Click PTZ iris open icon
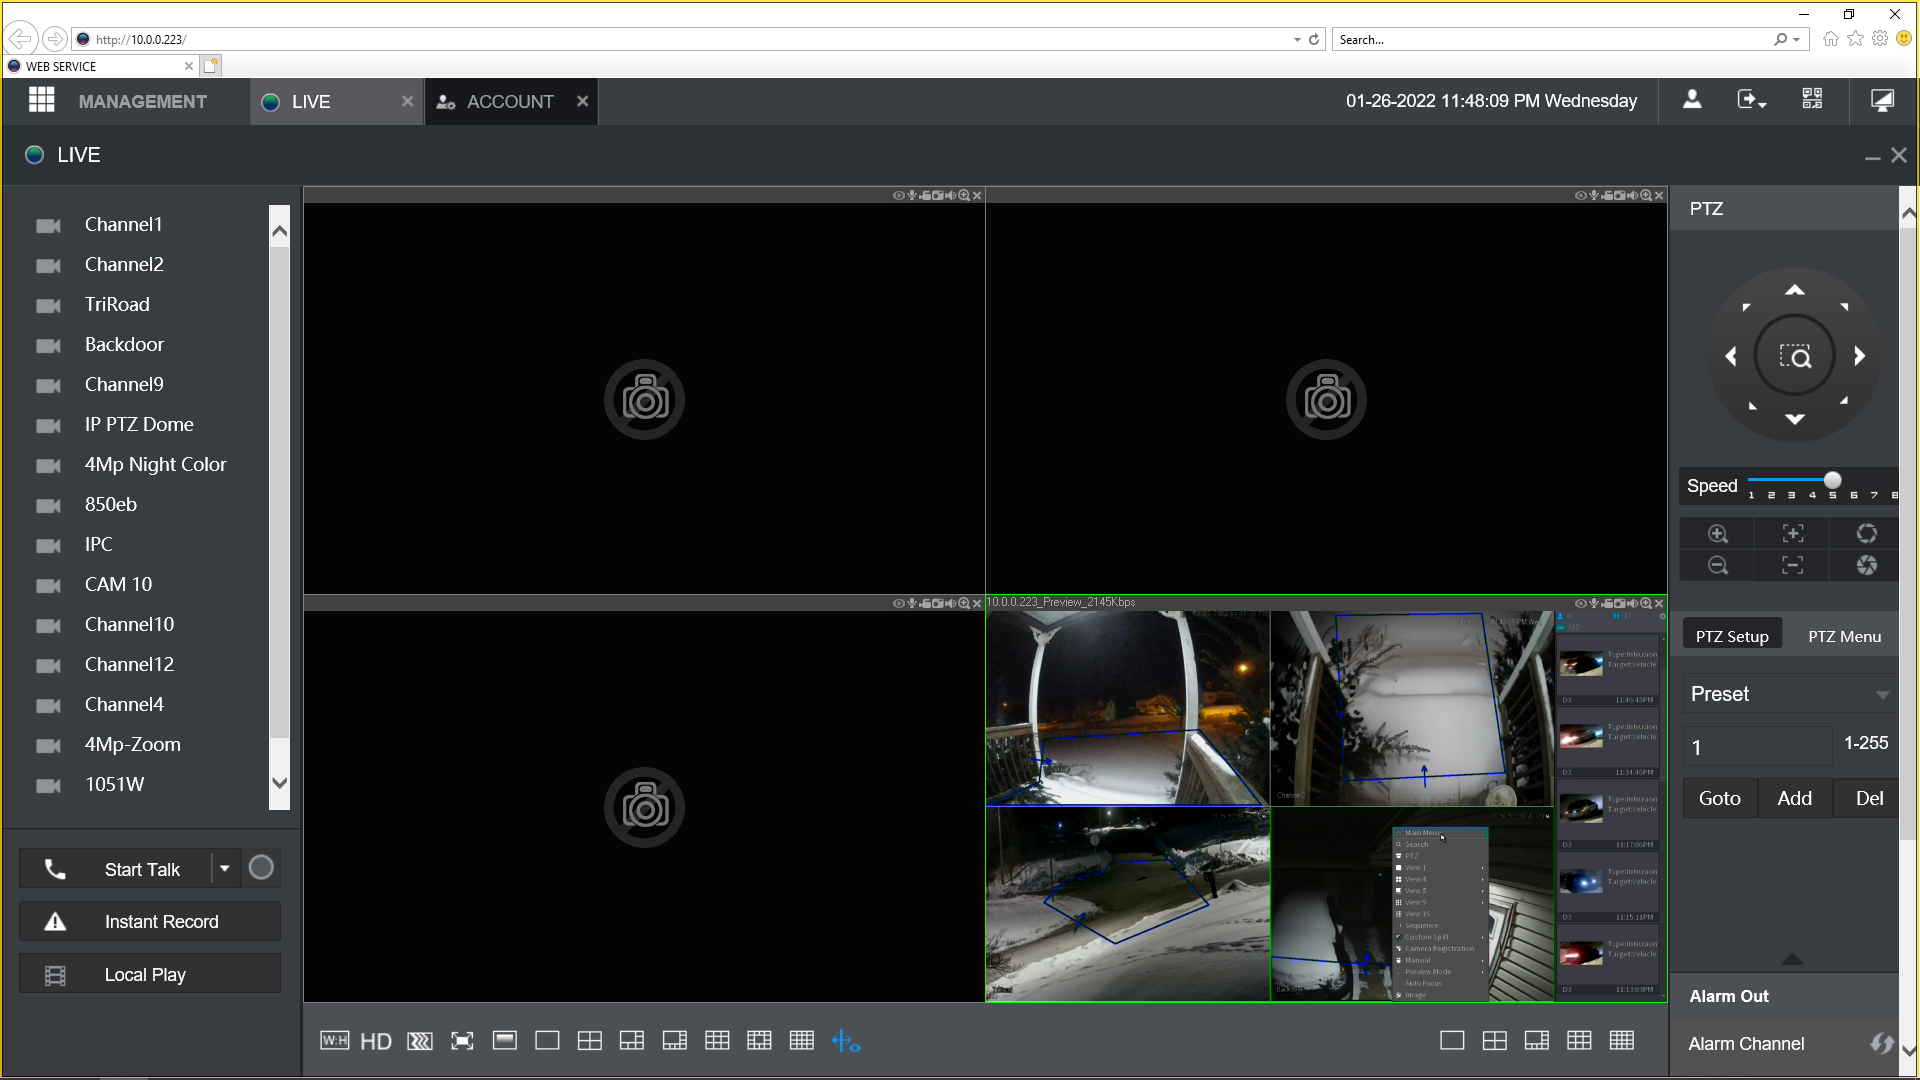The image size is (1920, 1080). point(1867,534)
